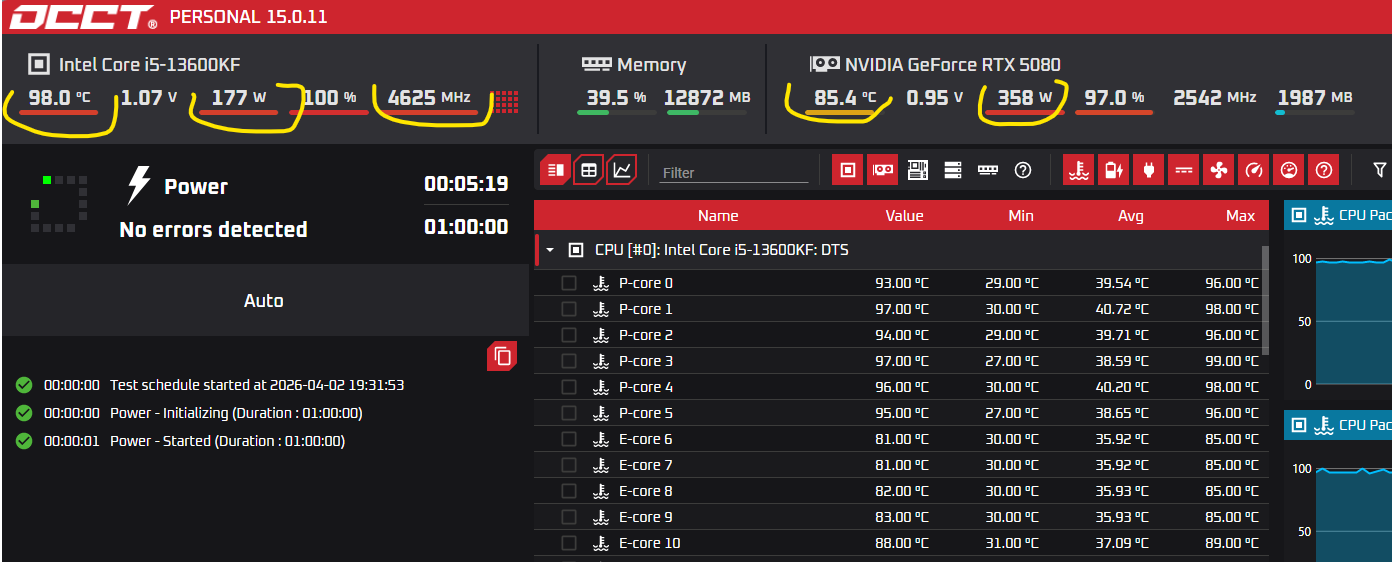The height and width of the screenshot is (562, 1392).
Task: Select the graph-only monitoring view icon
Action: pos(622,170)
